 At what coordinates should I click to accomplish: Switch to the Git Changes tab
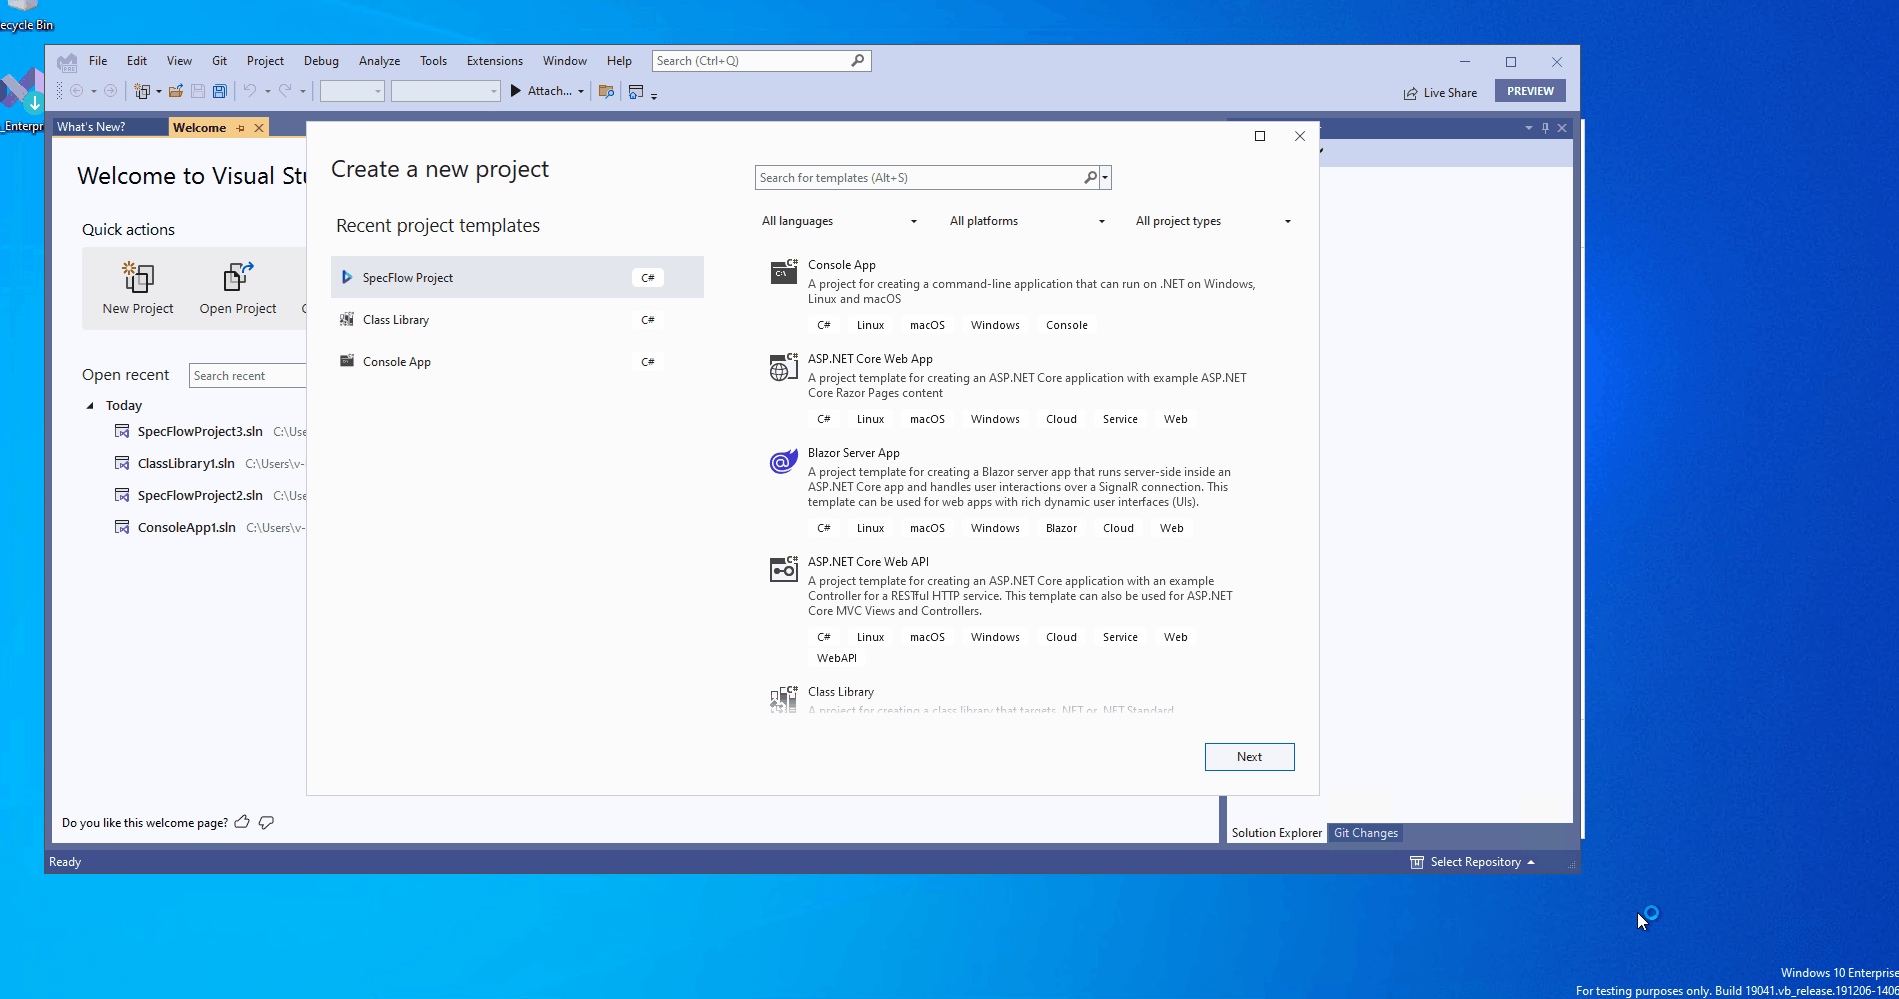tap(1366, 833)
